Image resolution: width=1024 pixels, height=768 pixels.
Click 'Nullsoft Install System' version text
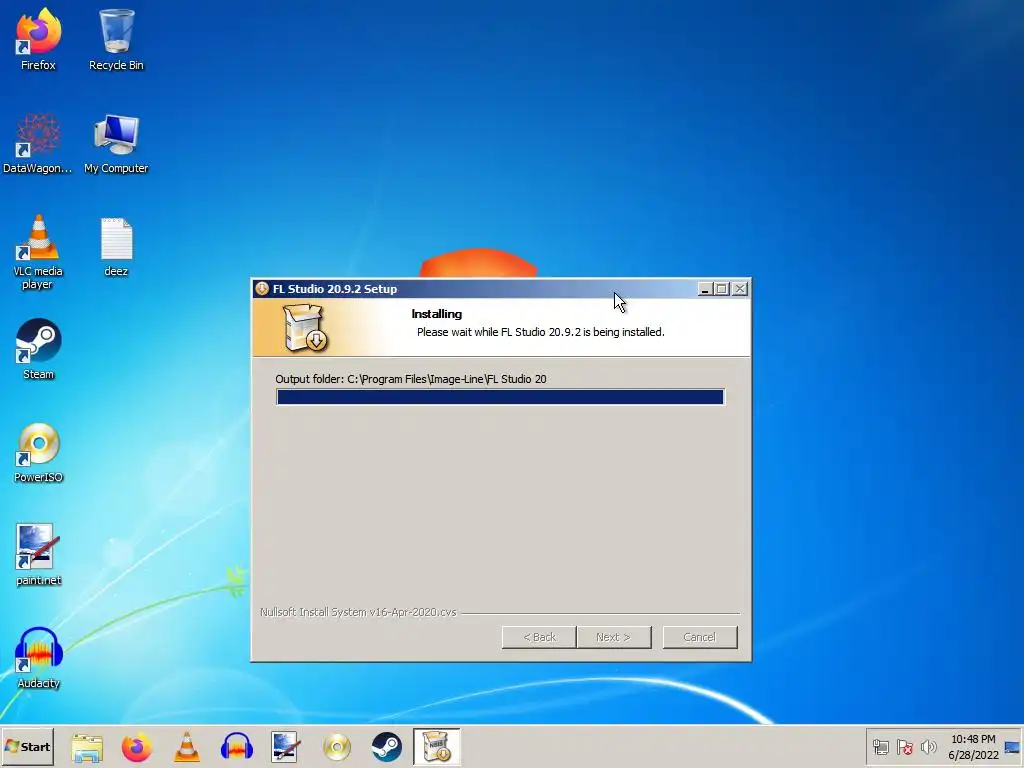358,613
